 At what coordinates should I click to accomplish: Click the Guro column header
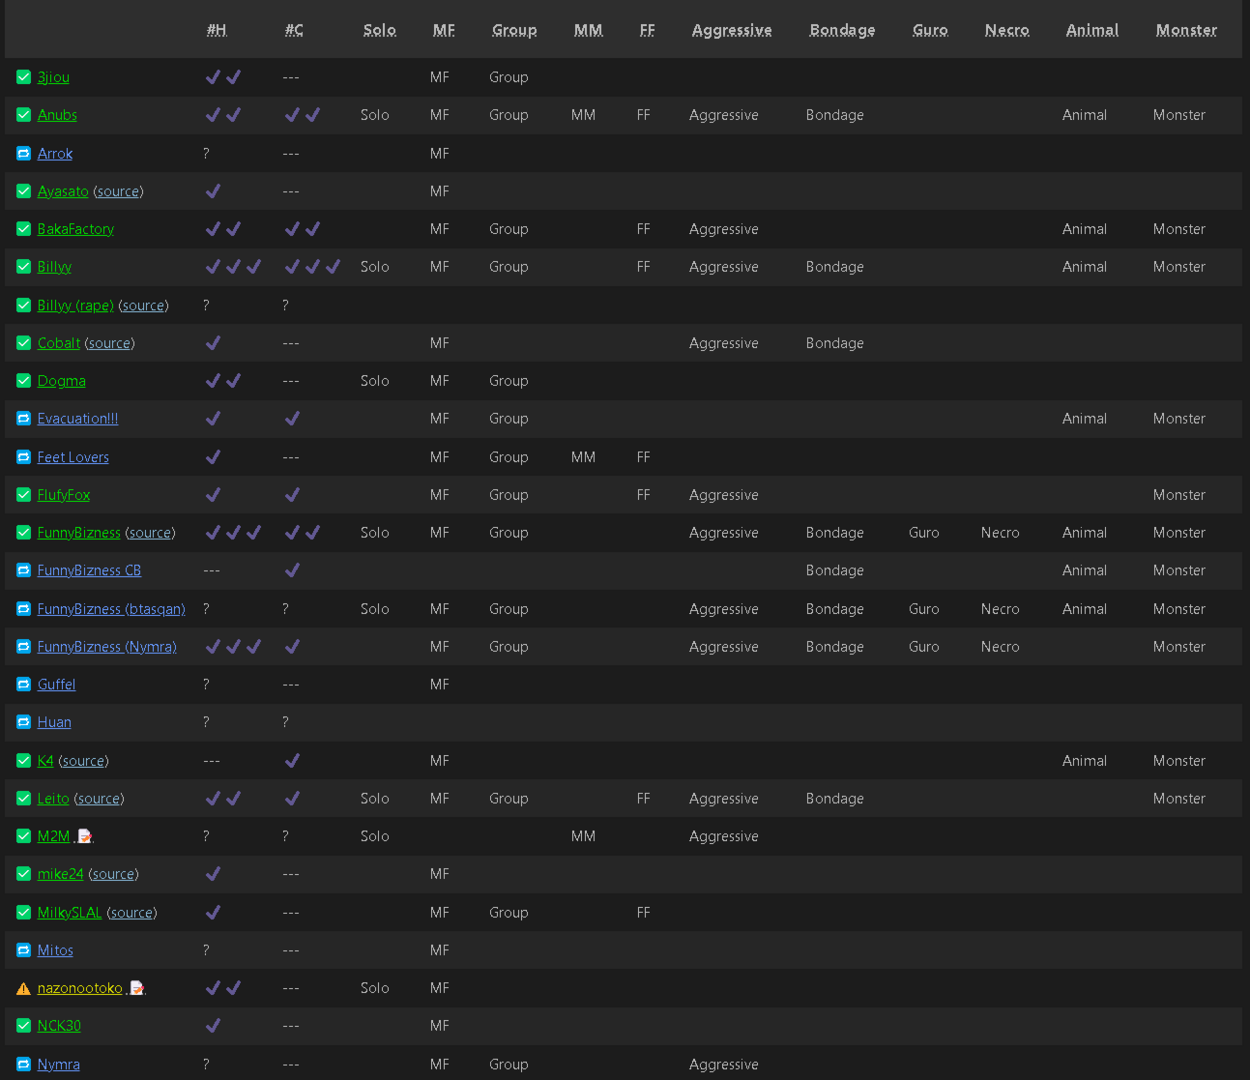pos(930,30)
